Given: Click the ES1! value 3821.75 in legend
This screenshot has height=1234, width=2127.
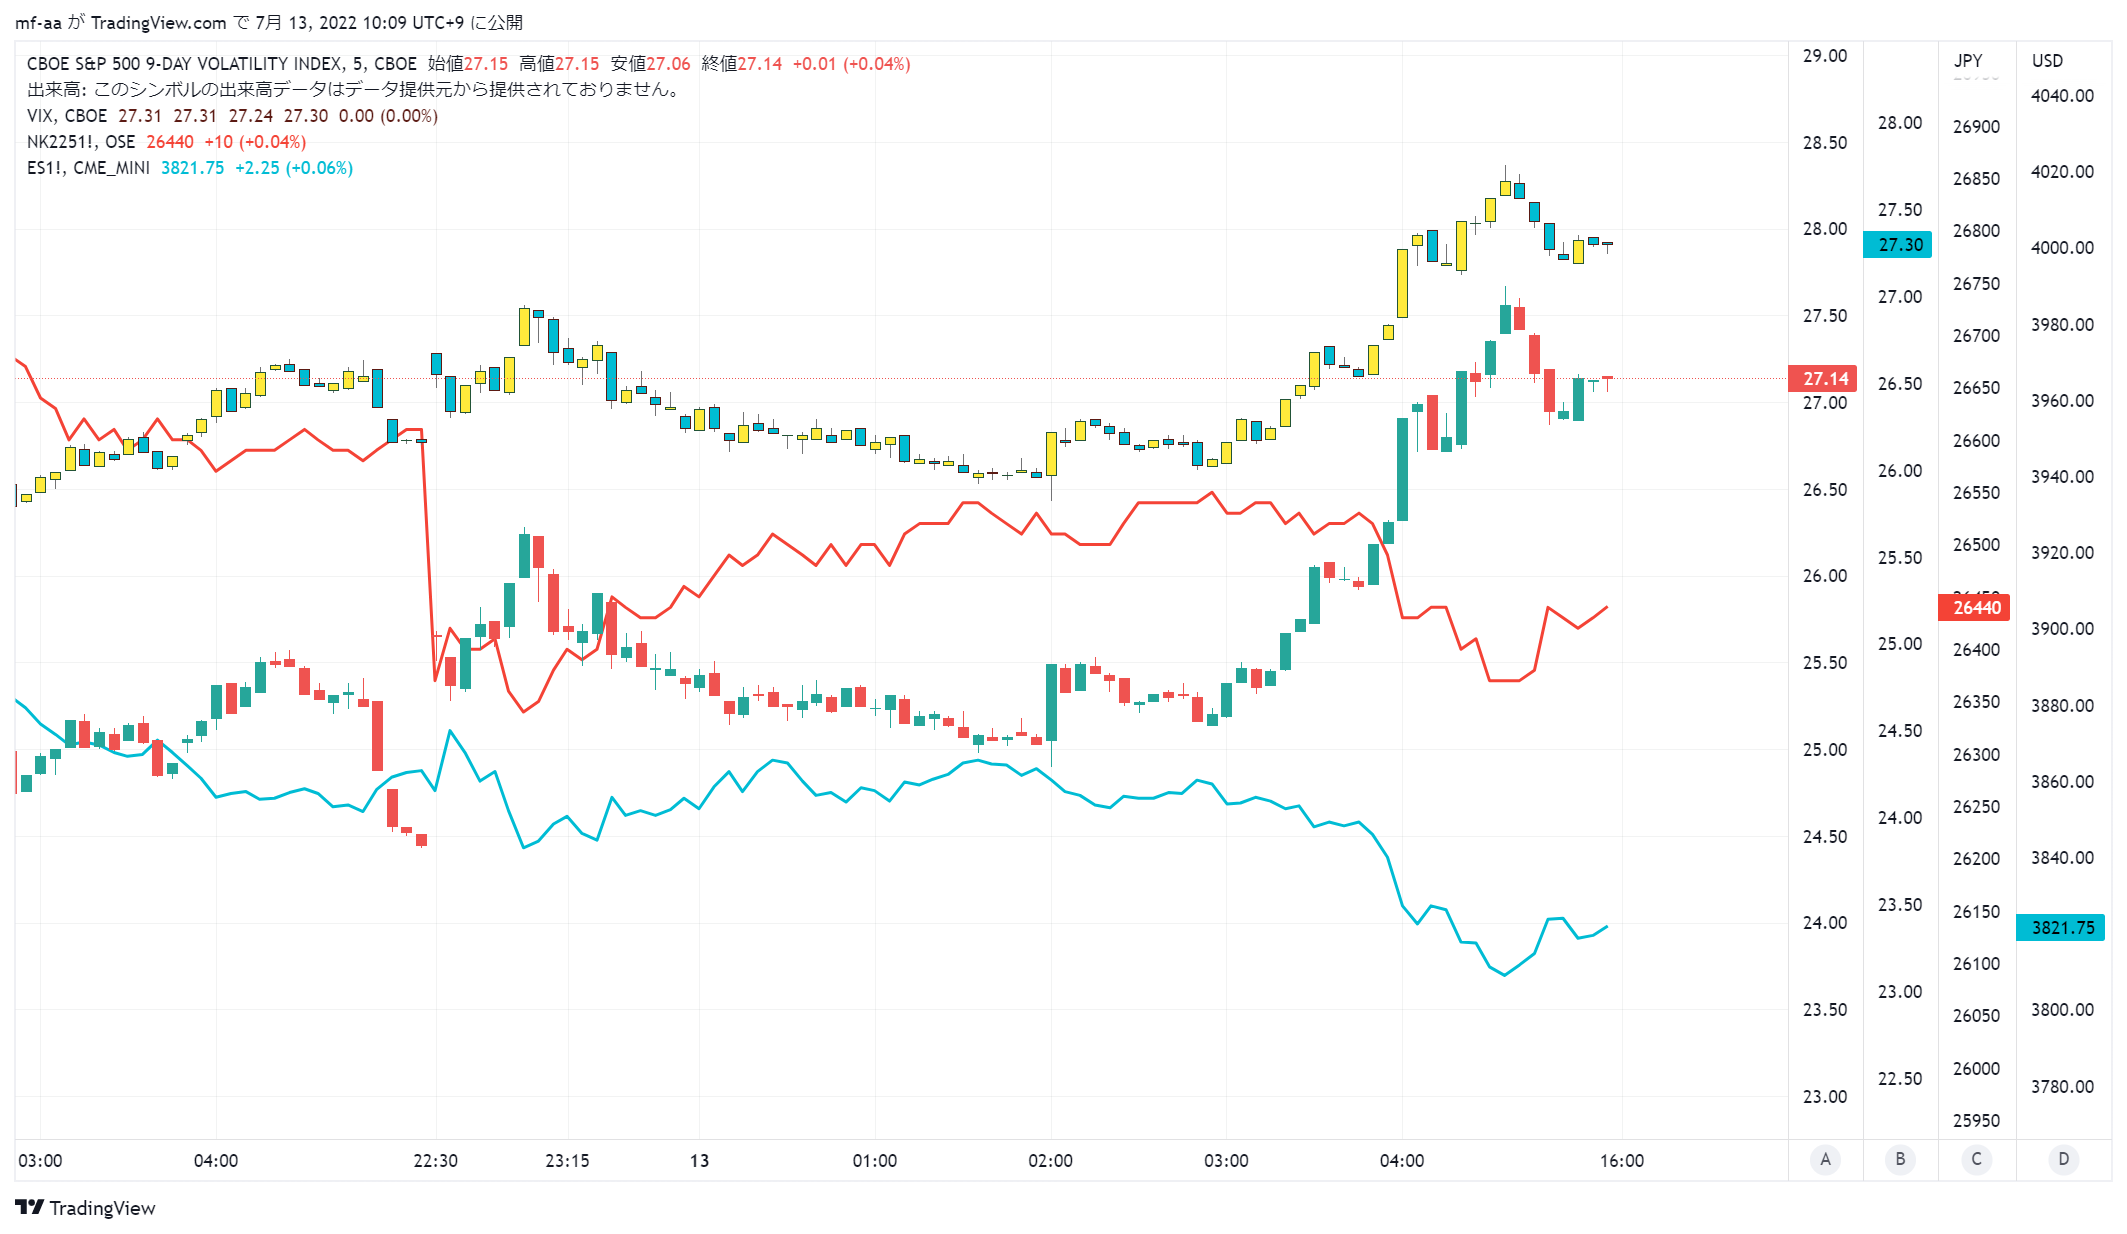Looking at the screenshot, I should pyautogui.click(x=192, y=168).
